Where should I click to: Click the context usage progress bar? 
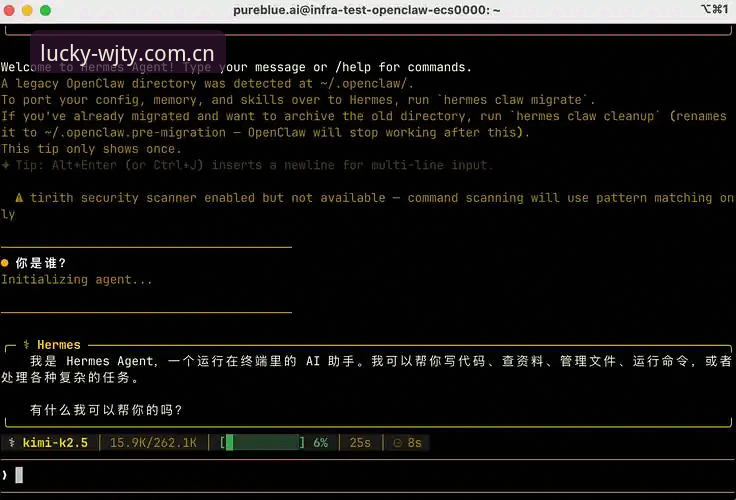click(262, 442)
